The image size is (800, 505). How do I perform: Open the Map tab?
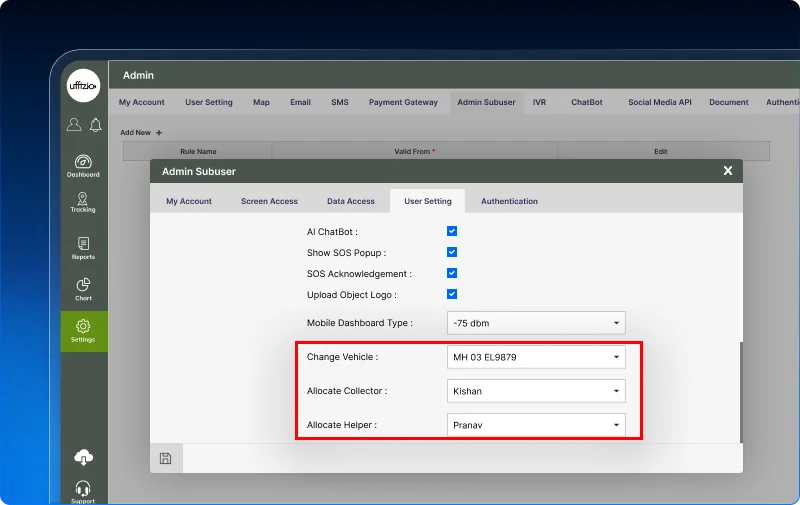(x=261, y=102)
